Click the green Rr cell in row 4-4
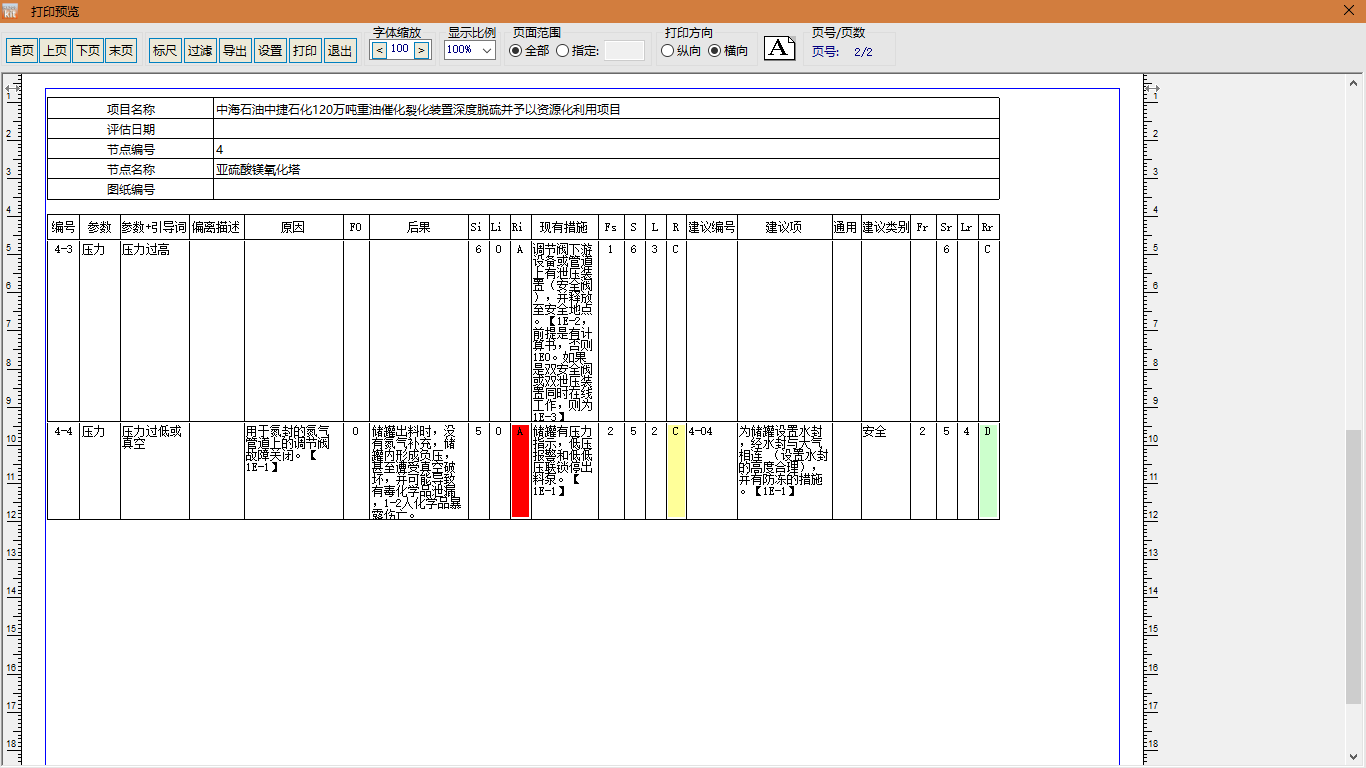Screen dimensions: 1366x768 pyautogui.click(x=988, y=470)
